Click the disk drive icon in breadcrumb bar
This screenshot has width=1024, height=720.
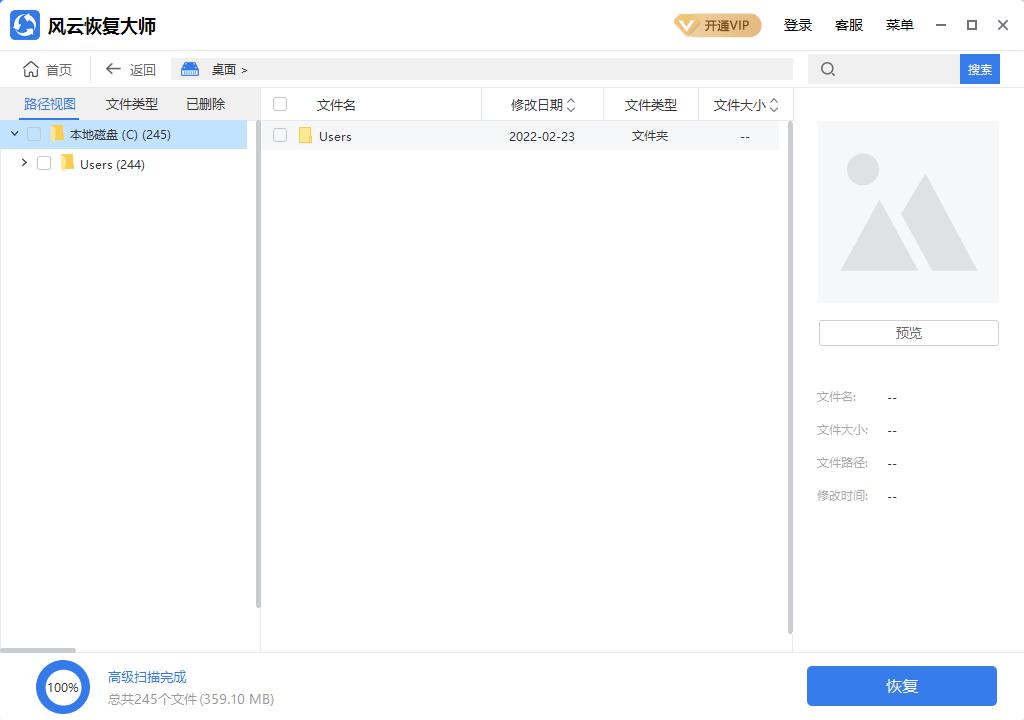[189, 69]
